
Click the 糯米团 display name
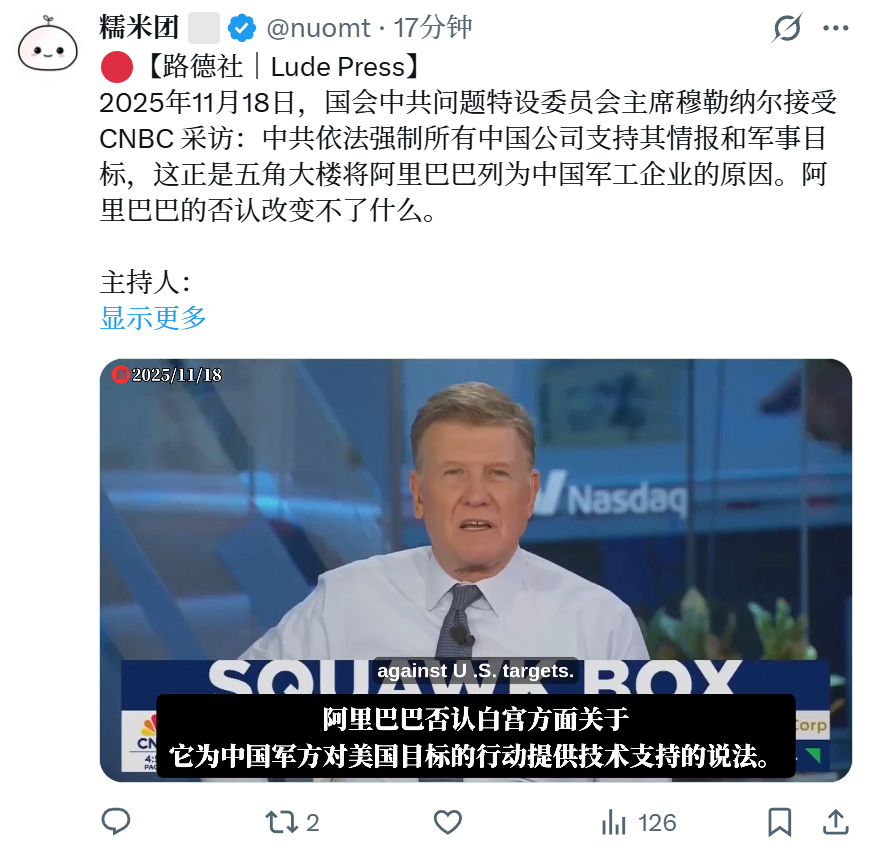point(139,27)
